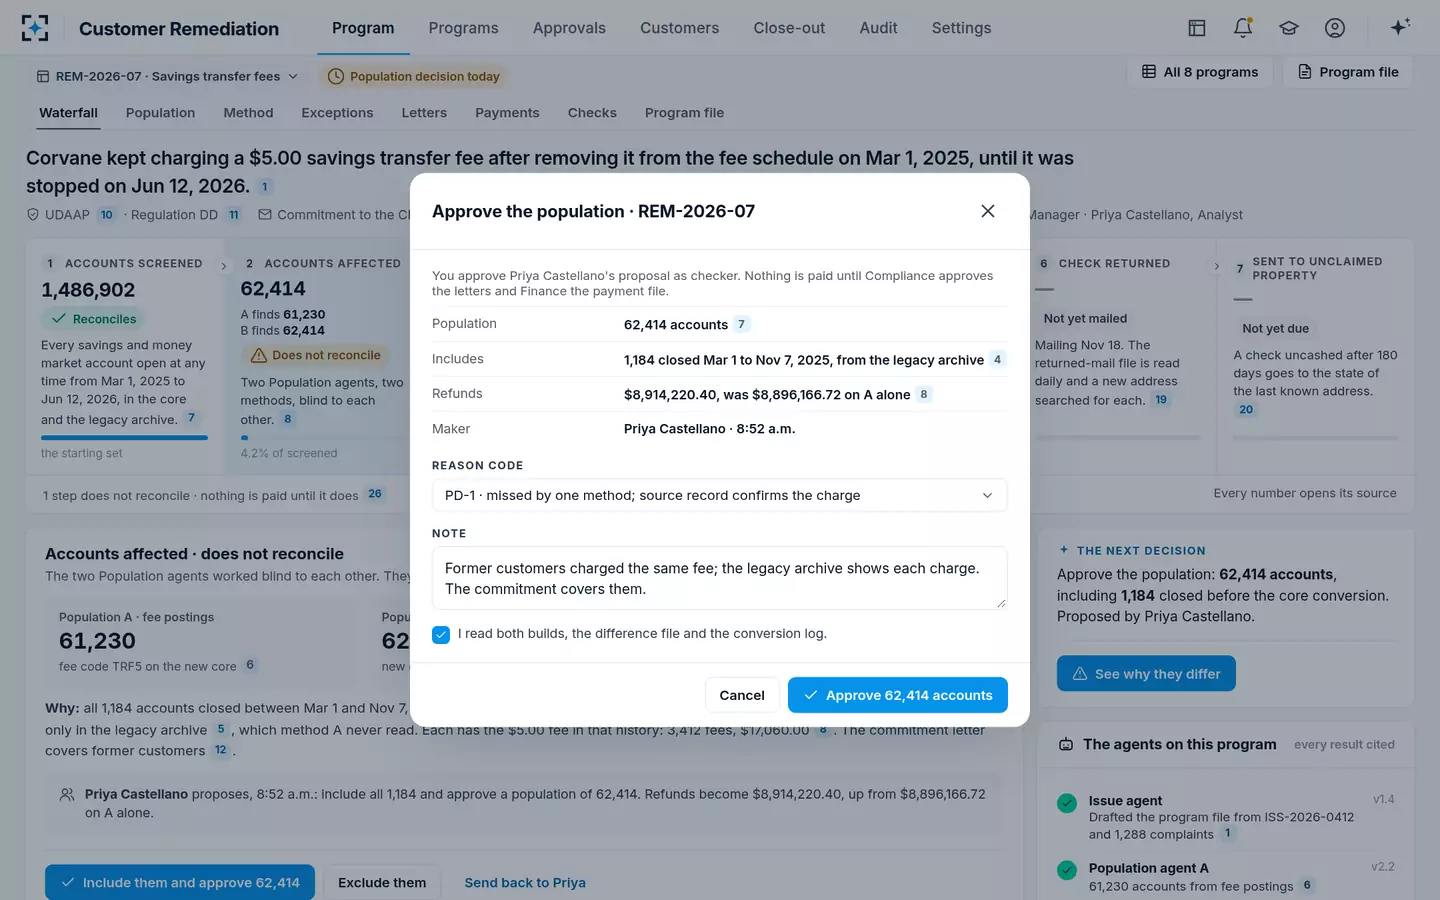Go to the Audit section

(878, 28)
